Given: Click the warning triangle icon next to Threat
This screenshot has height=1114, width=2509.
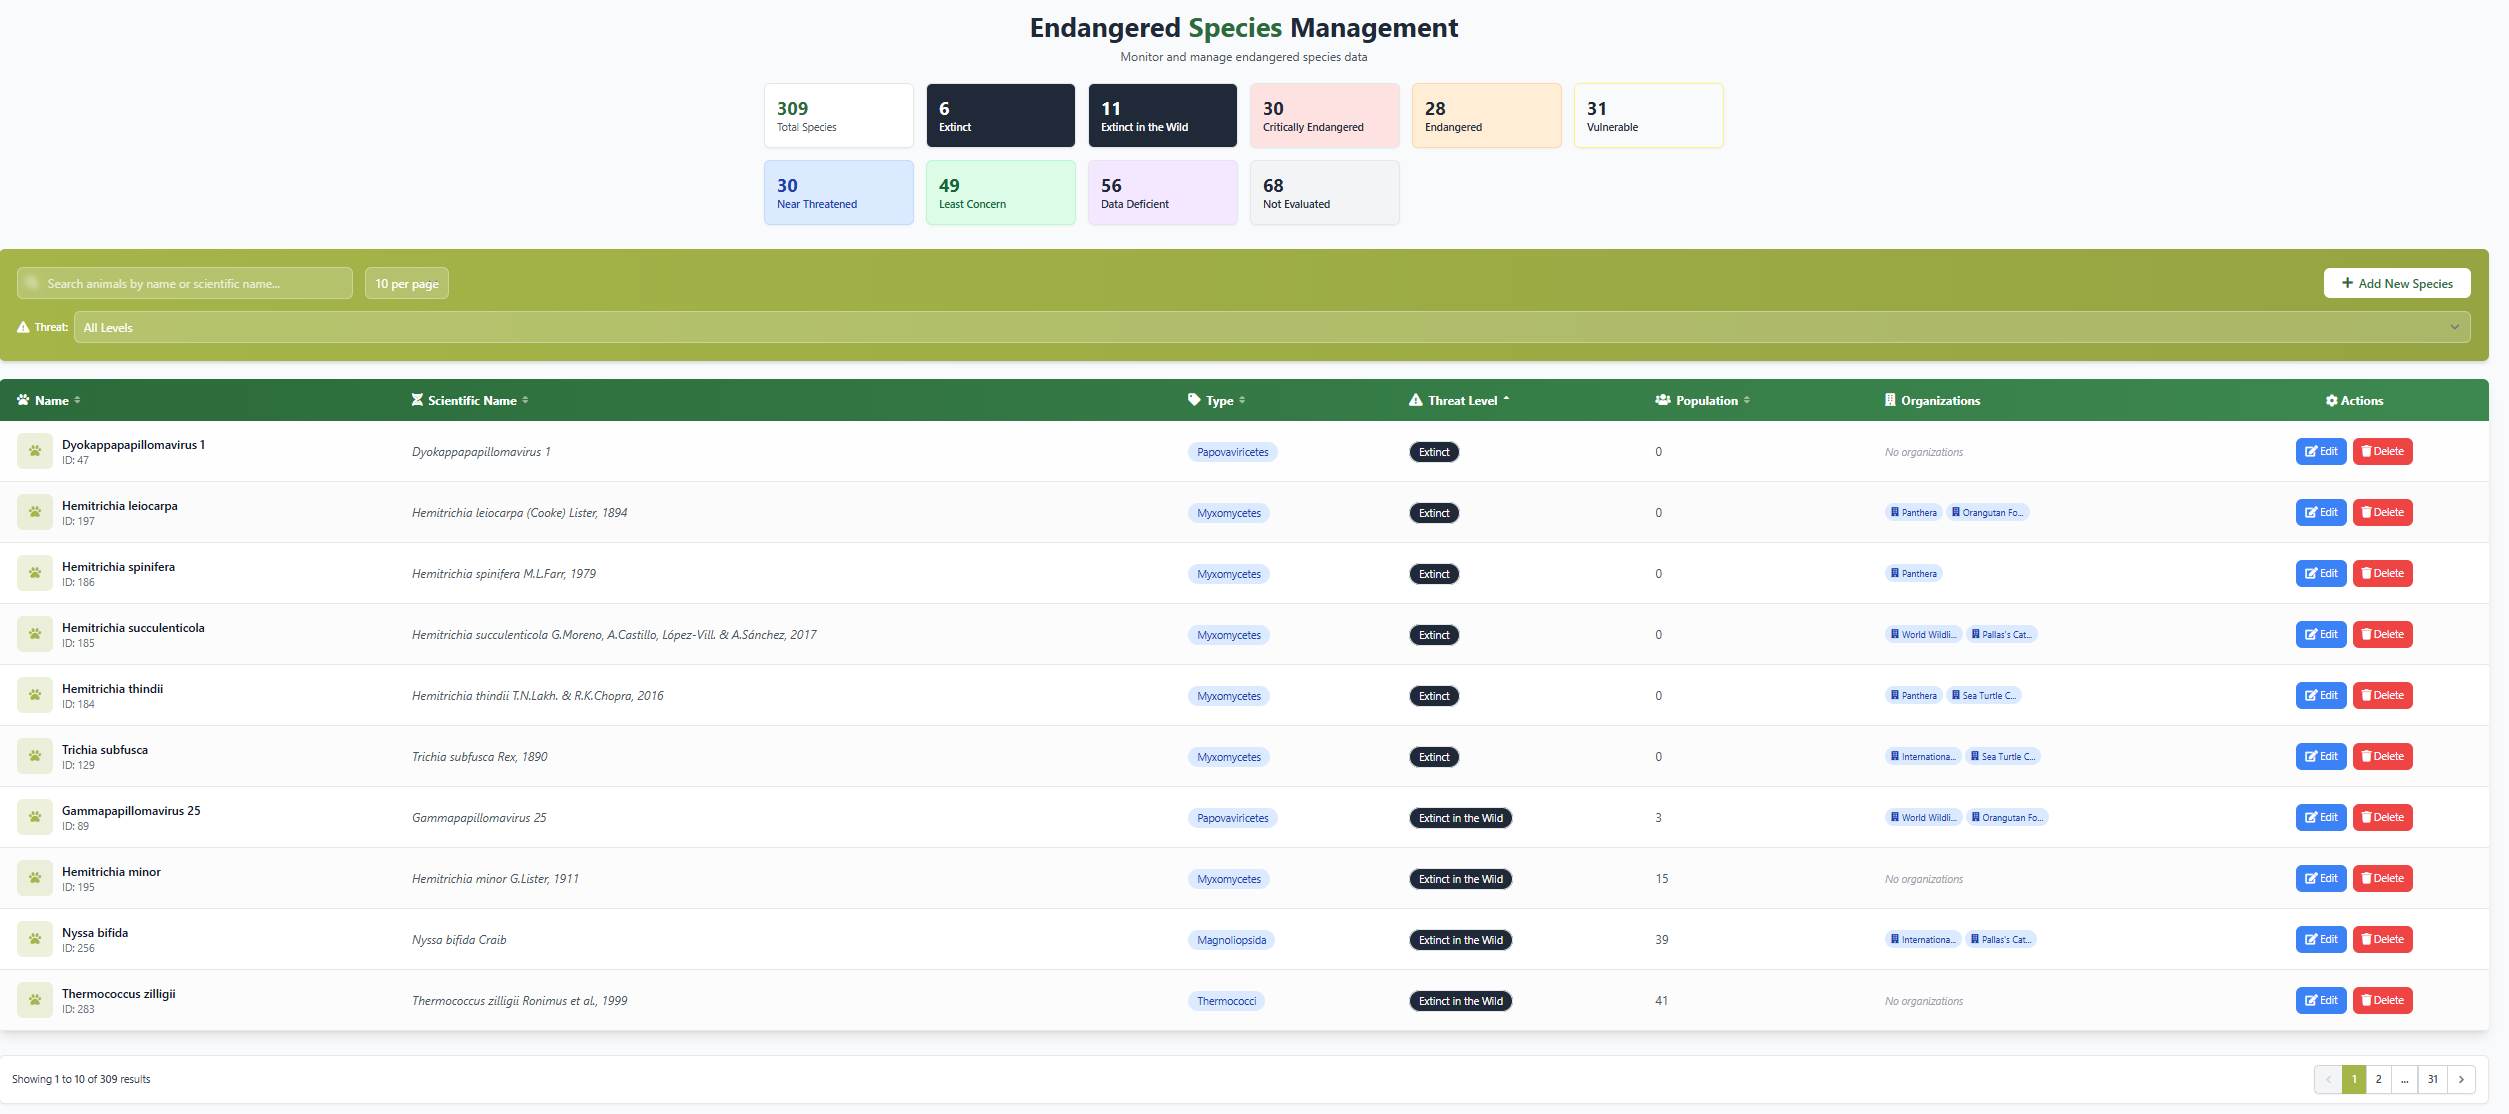Looking at the screenshot, I should pyautogui.click(x=23, y=327).
